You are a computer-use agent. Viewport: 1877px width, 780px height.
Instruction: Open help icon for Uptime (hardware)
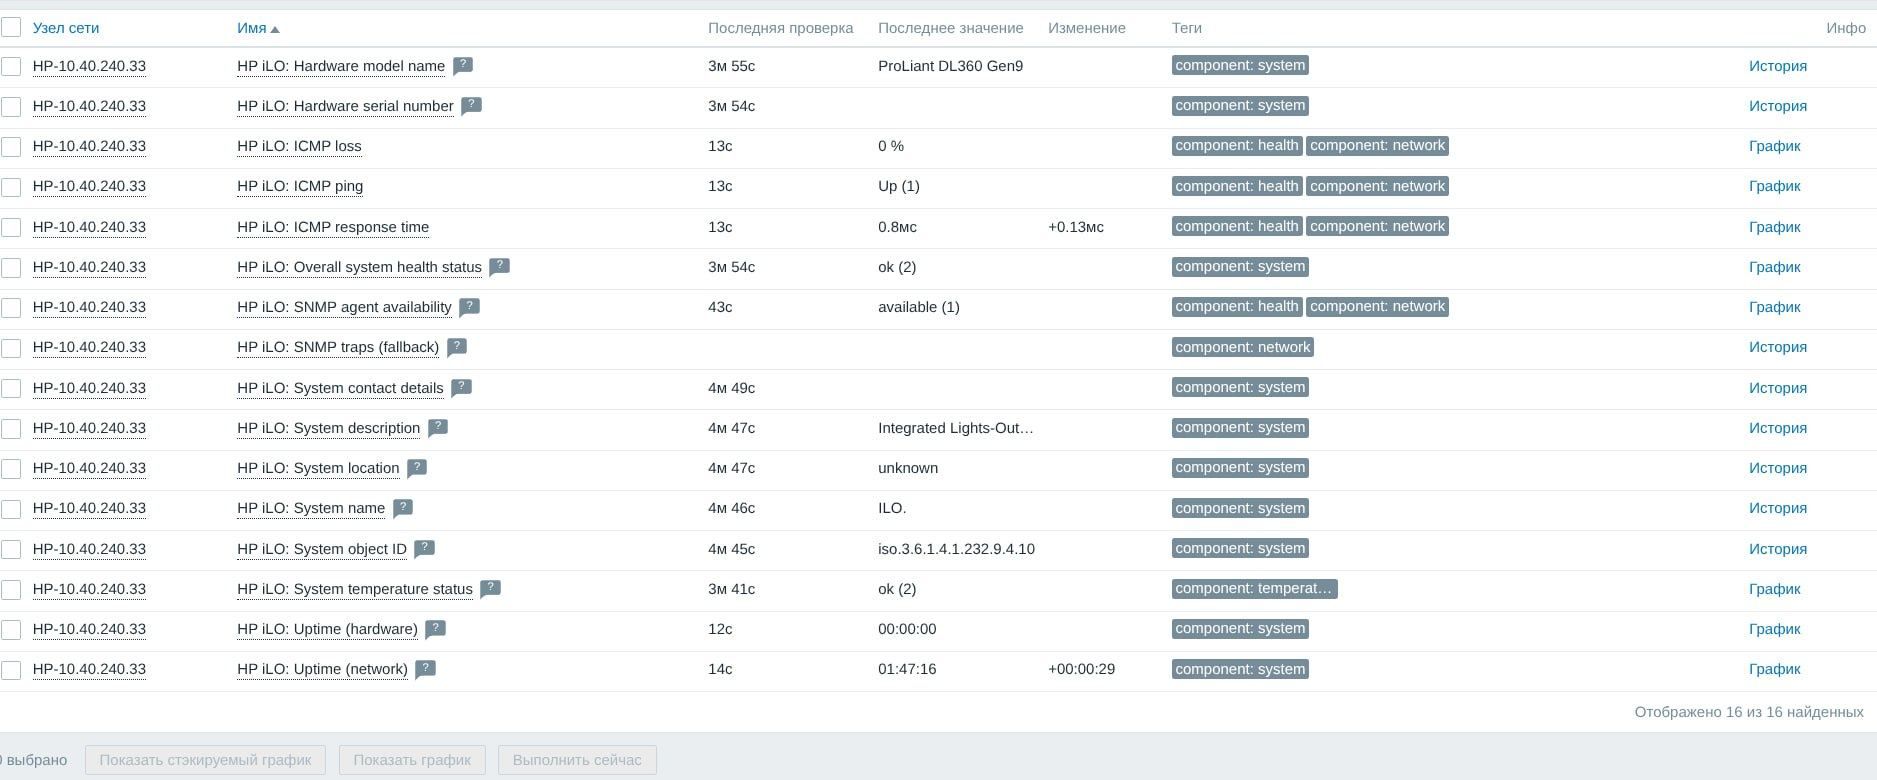tap(436, 629)
